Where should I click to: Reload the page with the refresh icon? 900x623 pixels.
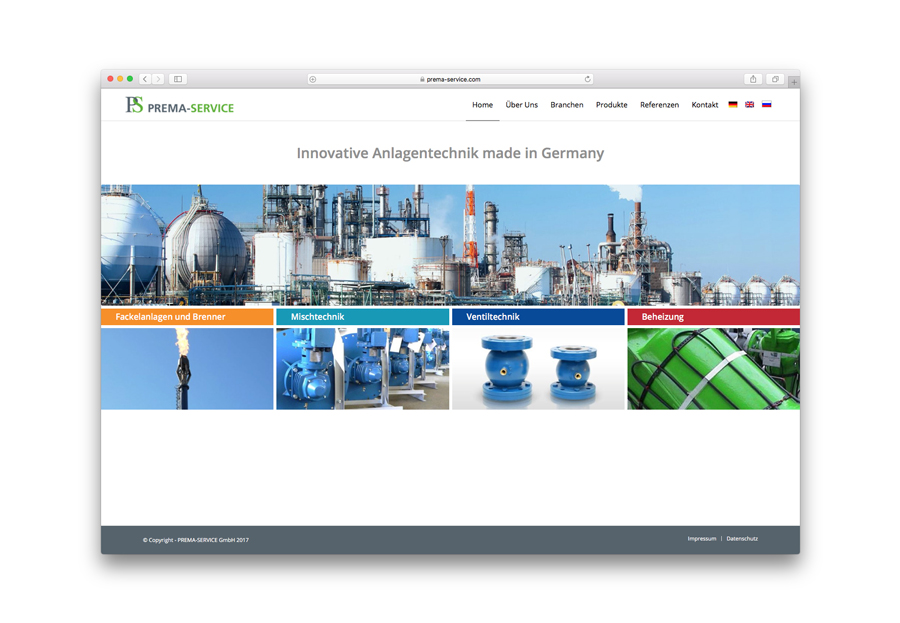pos(587,79)
